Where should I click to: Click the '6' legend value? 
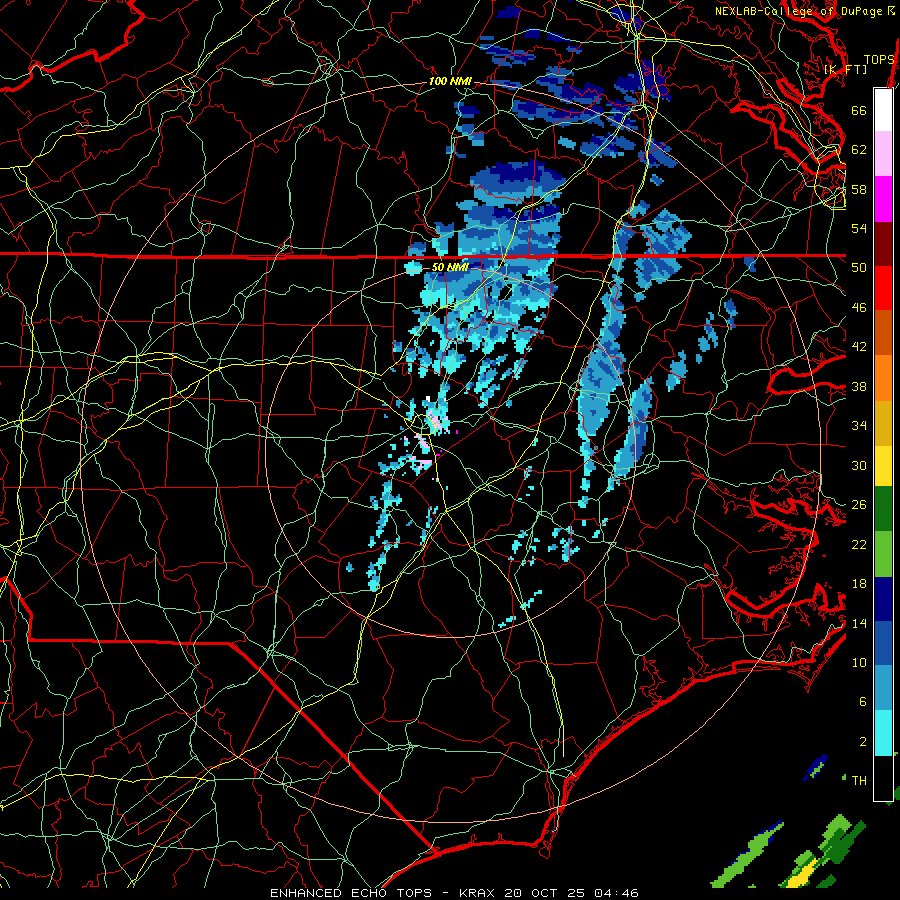pos(863,702)
